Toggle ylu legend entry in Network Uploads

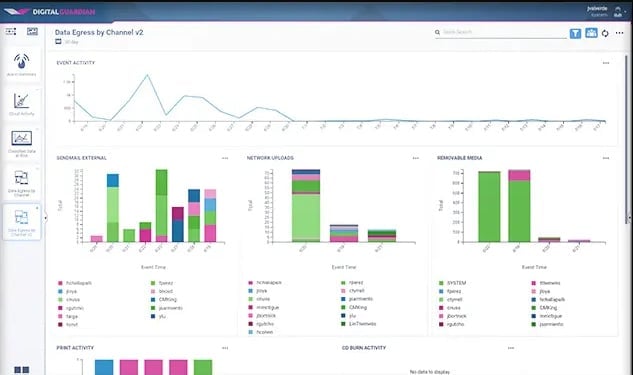tap(349, 316)
